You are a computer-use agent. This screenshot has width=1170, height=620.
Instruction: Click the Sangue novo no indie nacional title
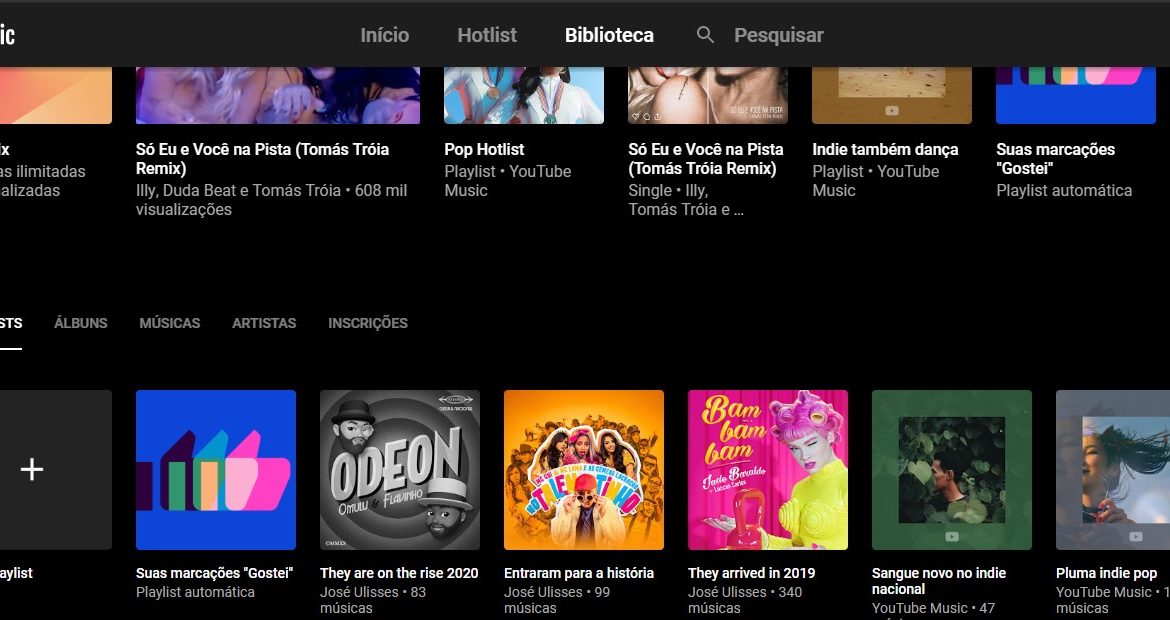[x=939, y=580]
